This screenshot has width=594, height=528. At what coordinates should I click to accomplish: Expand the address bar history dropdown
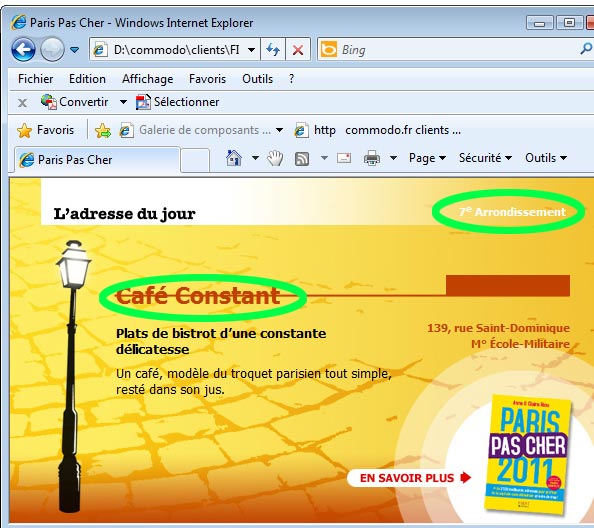(251, 50)
